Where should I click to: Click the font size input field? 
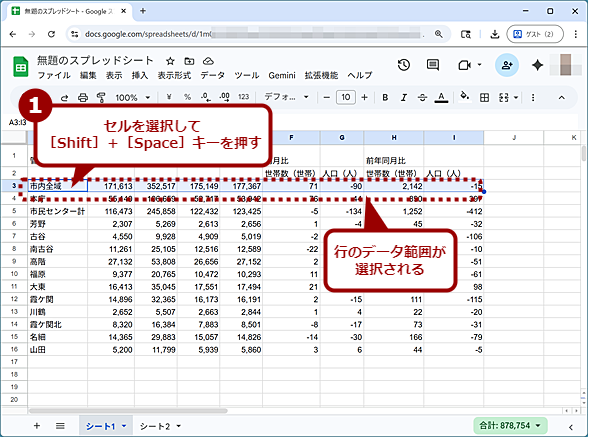click(346, 98)
